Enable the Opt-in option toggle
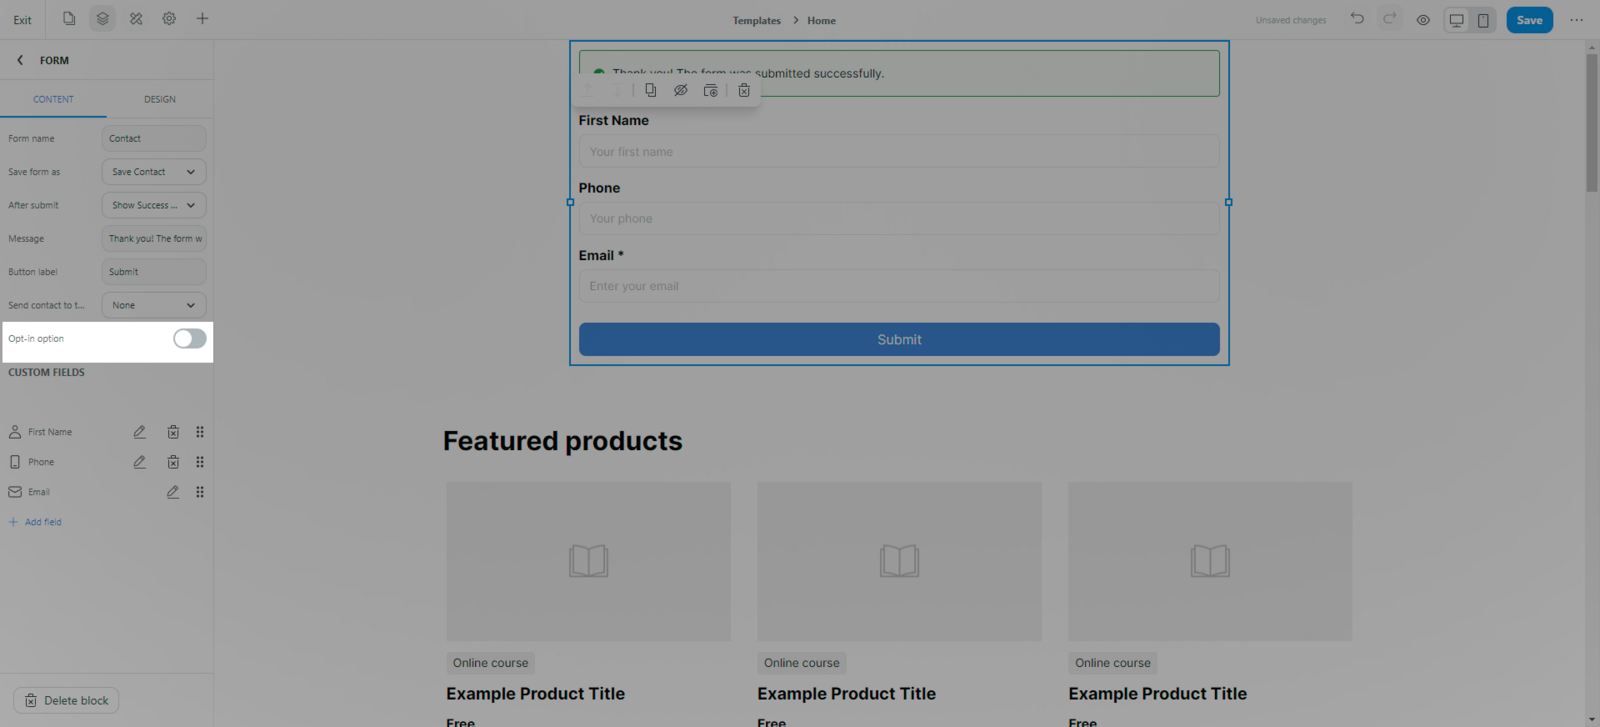Viewport: 1600px width, 727px height. (x=189, y=339)
